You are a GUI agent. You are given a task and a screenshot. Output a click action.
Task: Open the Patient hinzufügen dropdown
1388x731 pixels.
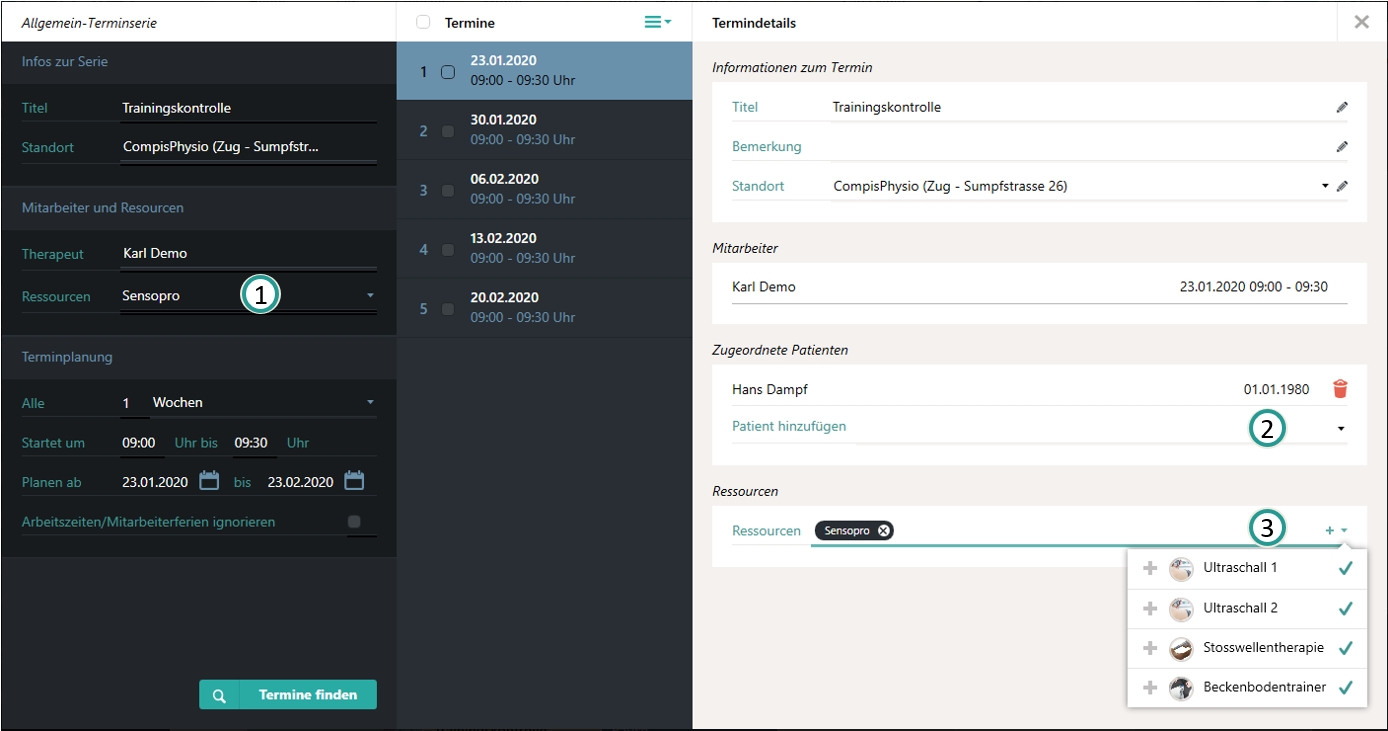pos(1341,428)
